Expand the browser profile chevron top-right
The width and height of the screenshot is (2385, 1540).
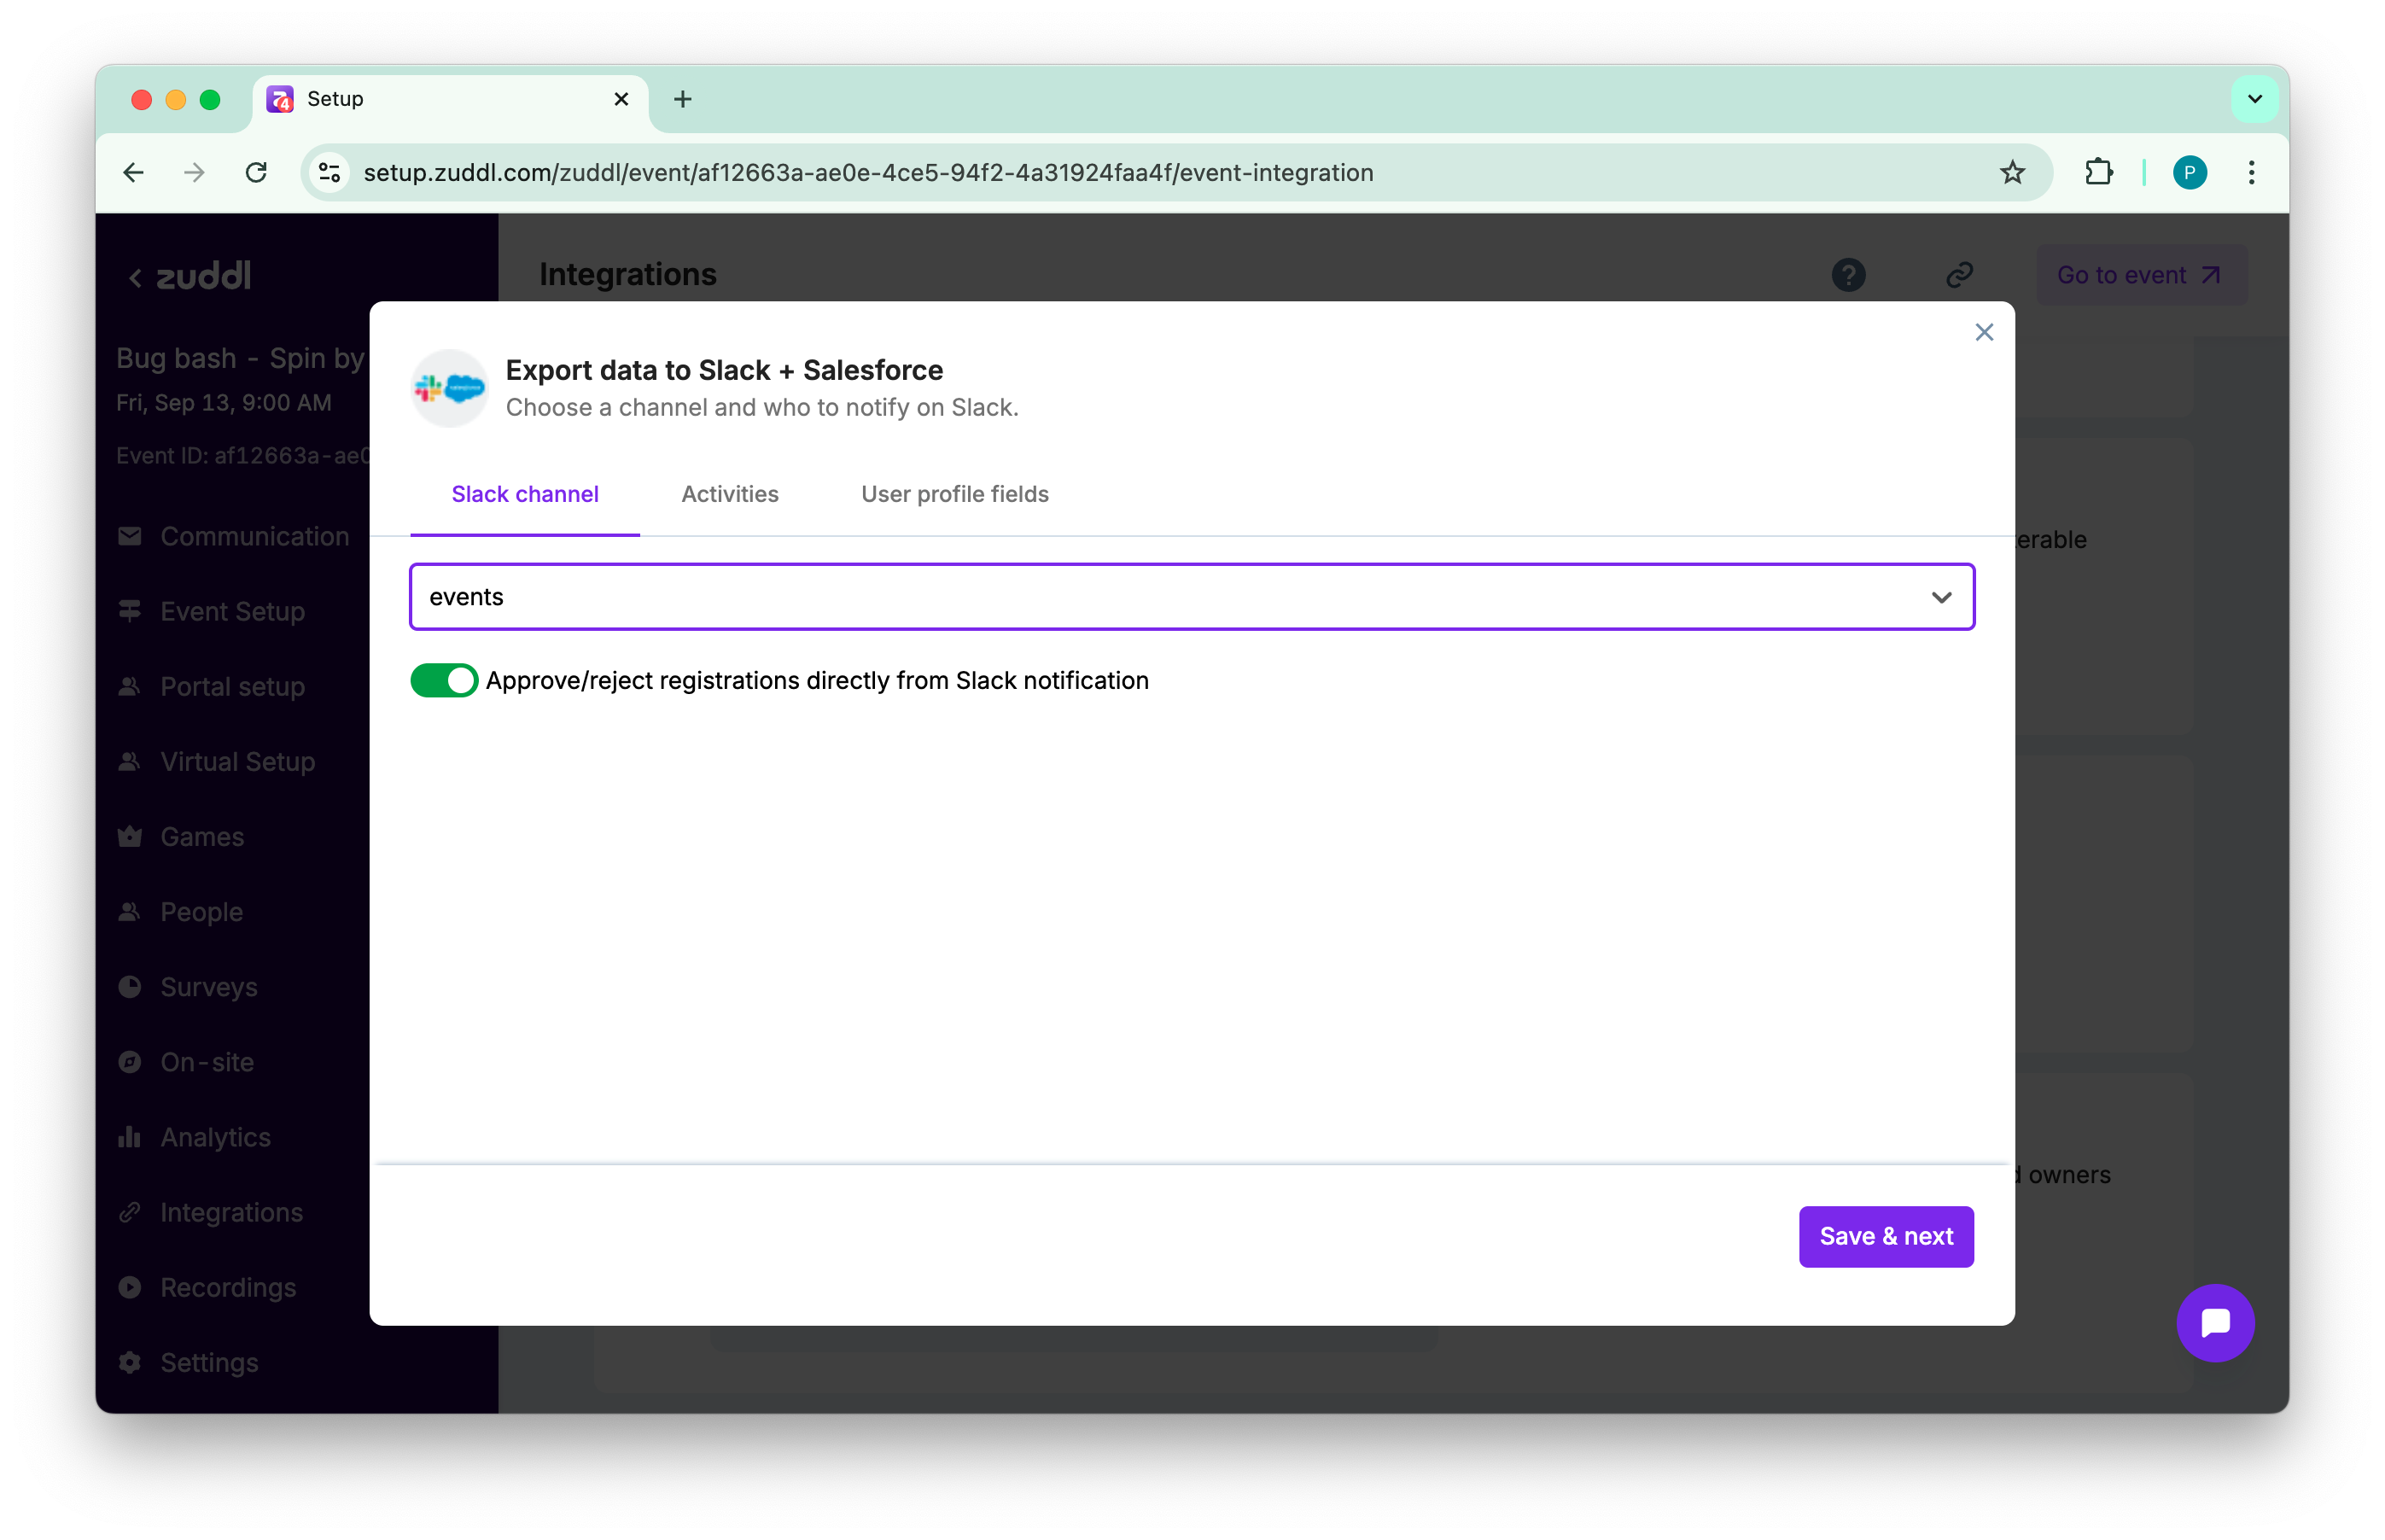2254,98
